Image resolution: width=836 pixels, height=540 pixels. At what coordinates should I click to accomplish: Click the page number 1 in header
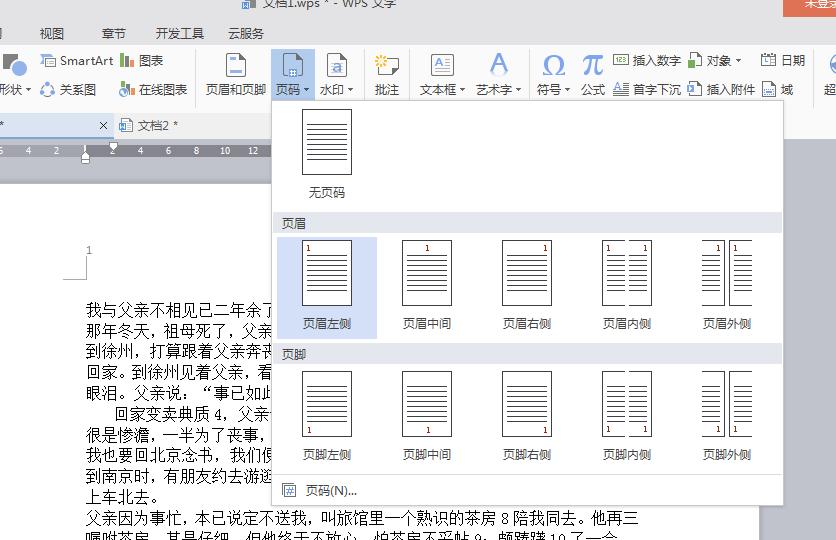click(89, 250)
